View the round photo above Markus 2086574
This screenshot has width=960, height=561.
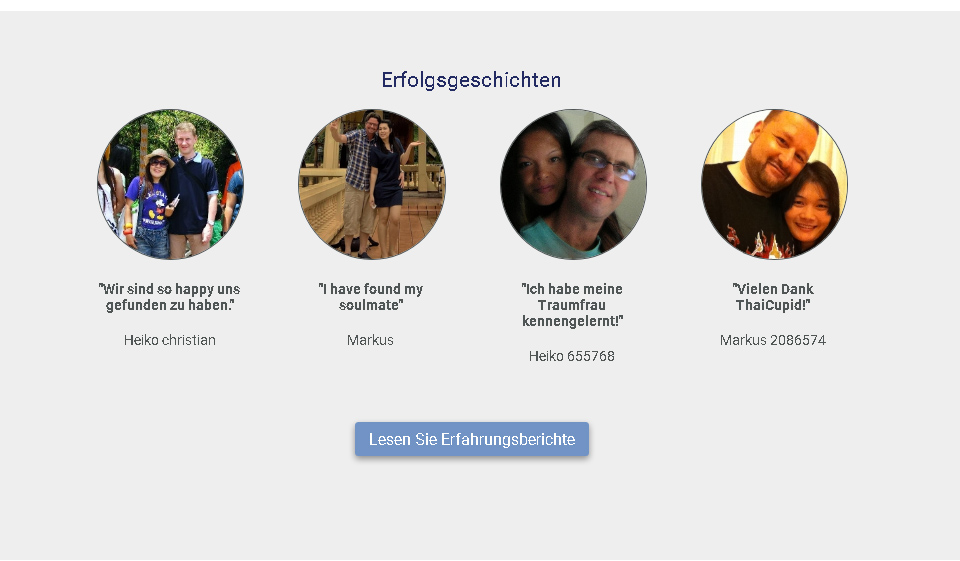point(774,184)
